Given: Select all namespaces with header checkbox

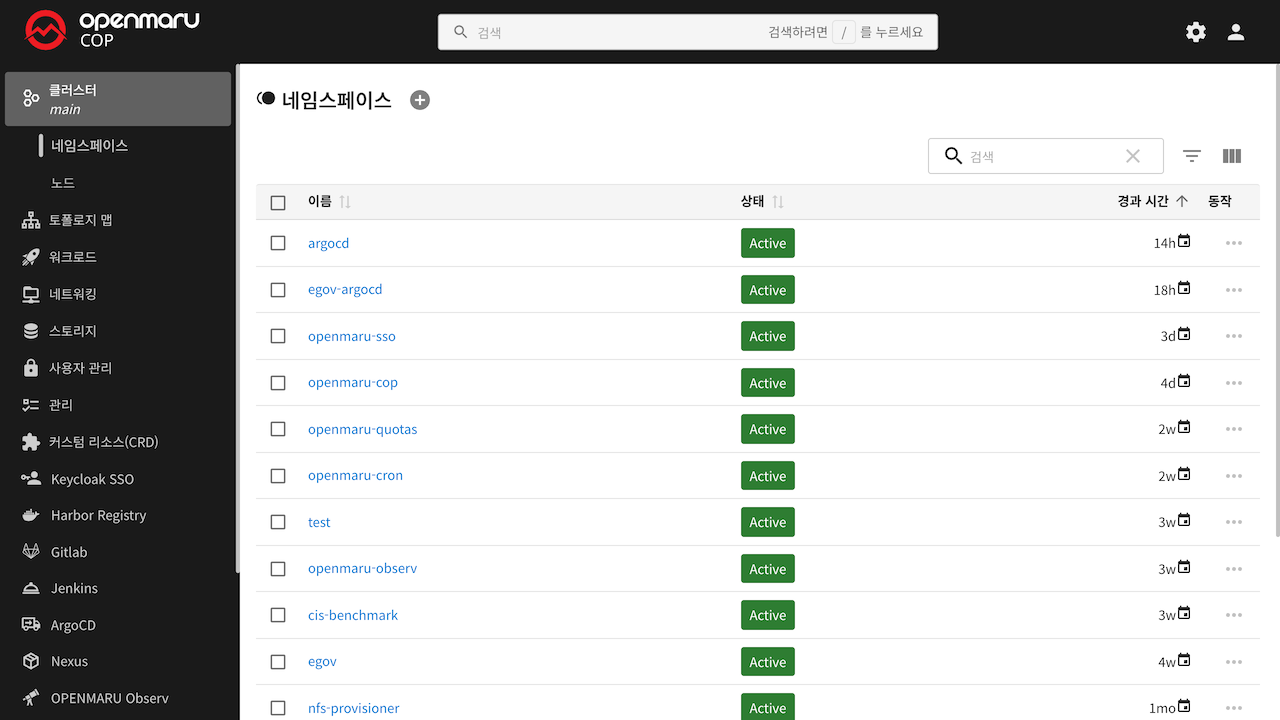Looking at the screenshot, I should [278, 202].
